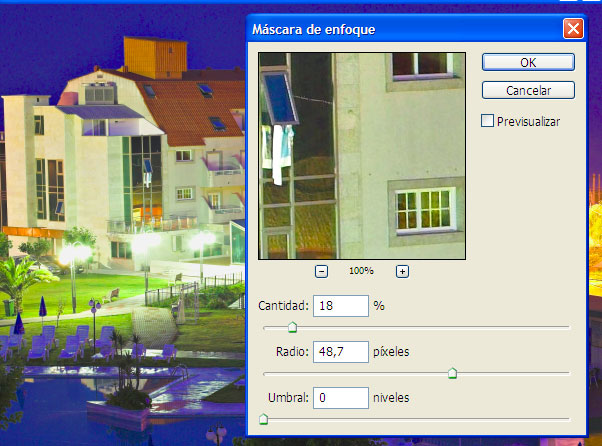The width and height of the screenshot is (602, 446).
Task: Click the Umbral niveles input field
Action: click(x=341, y=398)
